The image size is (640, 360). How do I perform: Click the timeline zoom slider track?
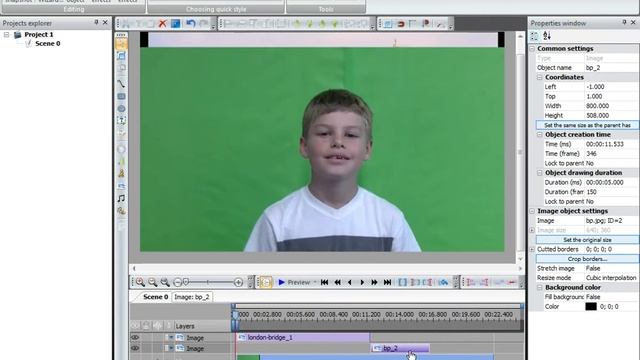[x=208, y=282]
